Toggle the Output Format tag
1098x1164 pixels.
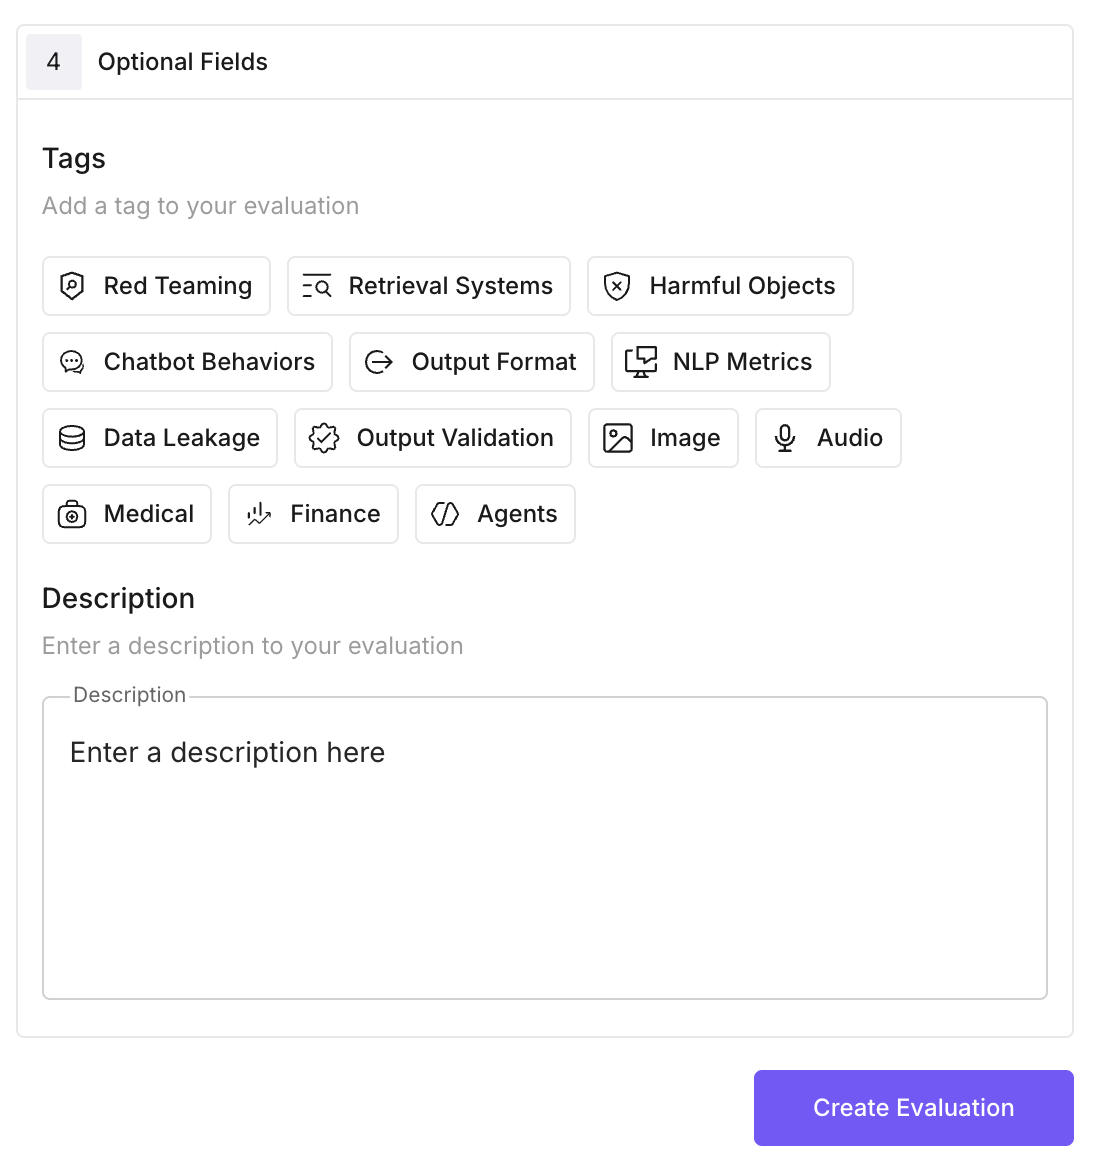click(471, 362)
